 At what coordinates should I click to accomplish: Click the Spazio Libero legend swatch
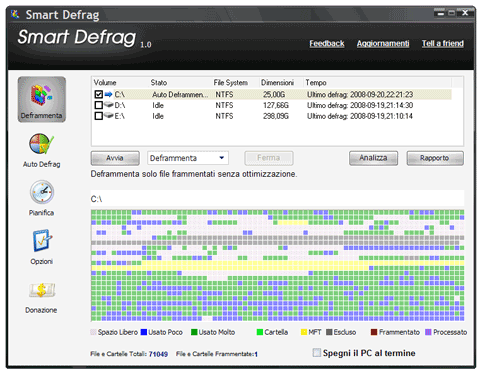(x=93, y=332)
